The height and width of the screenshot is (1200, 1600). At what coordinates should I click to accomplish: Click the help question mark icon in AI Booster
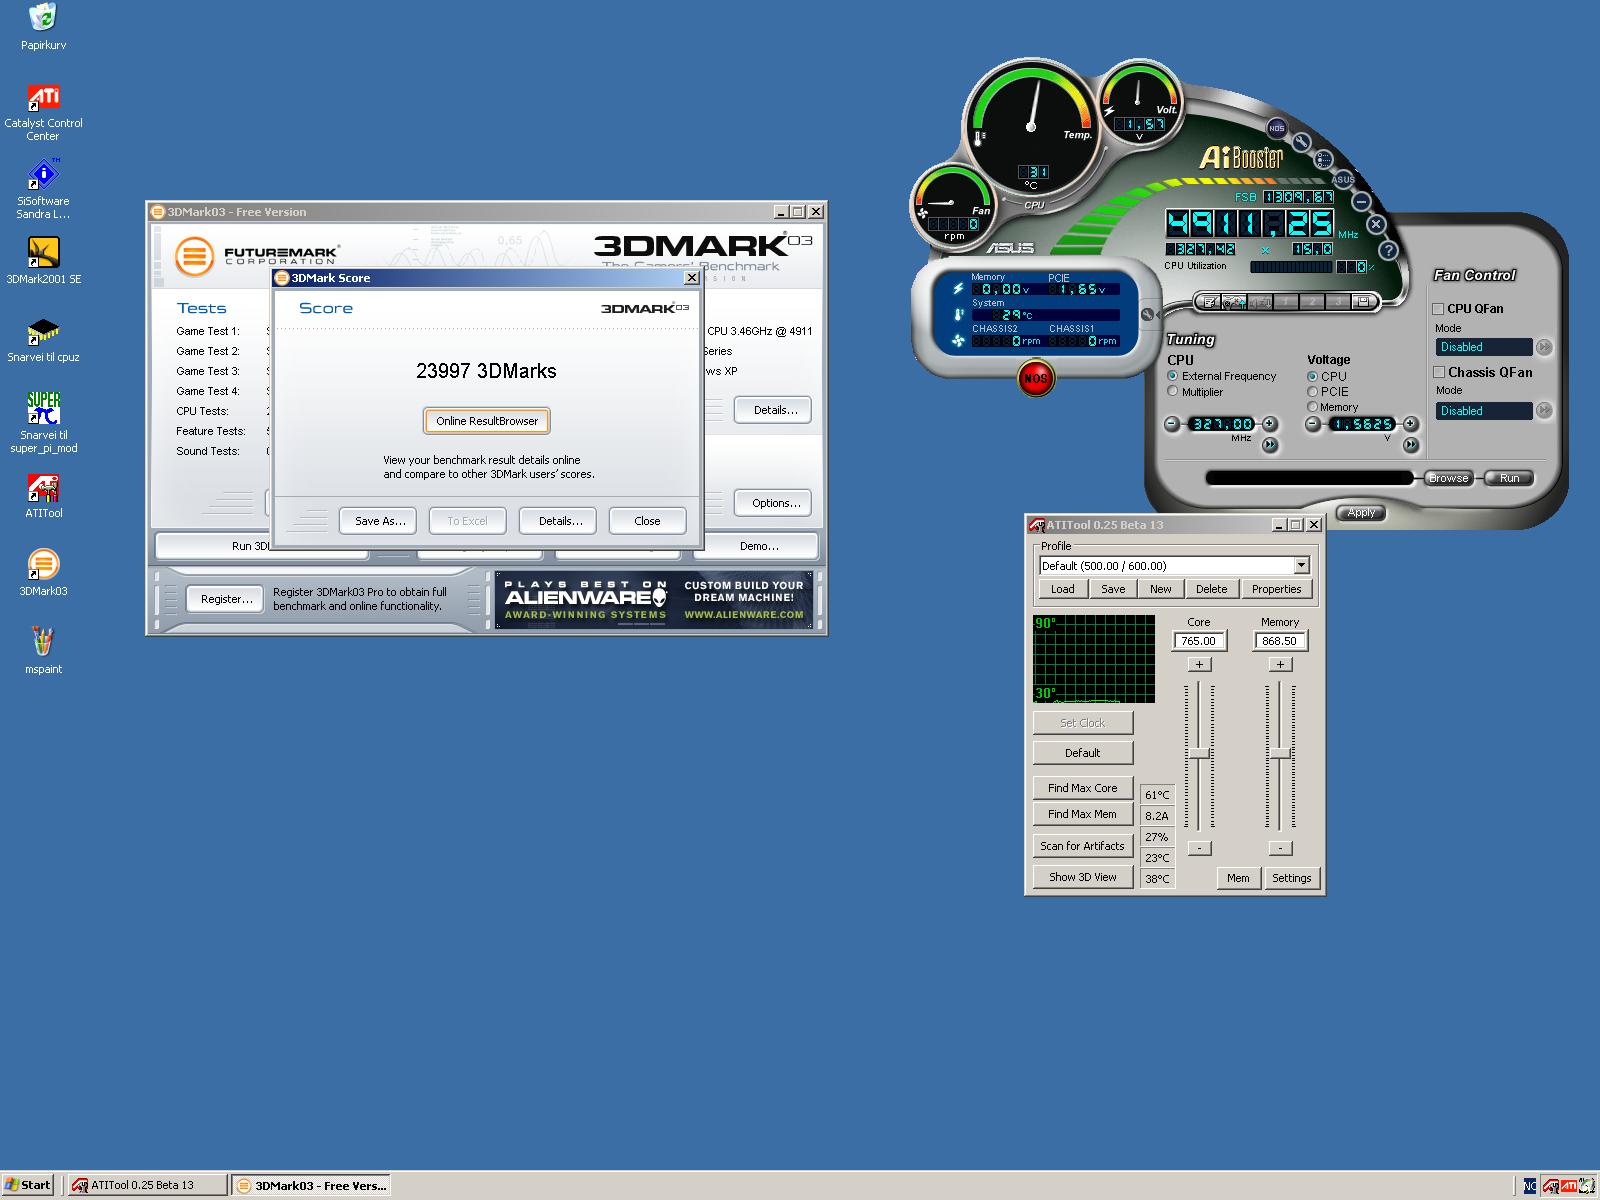pos(1388,250)
